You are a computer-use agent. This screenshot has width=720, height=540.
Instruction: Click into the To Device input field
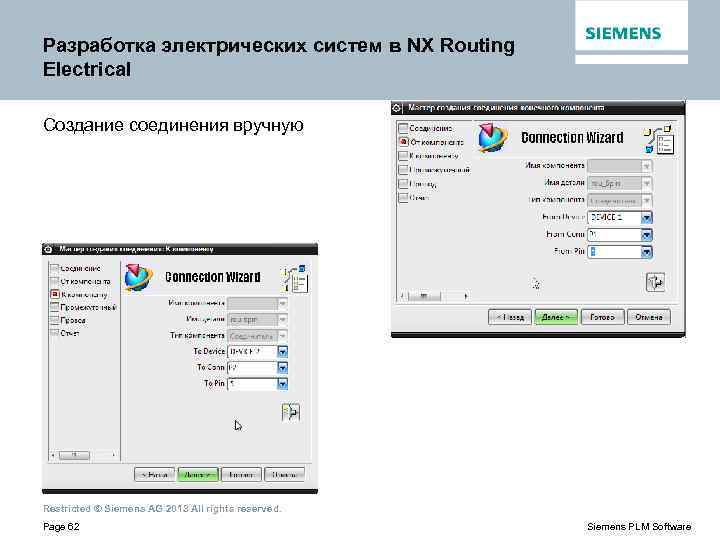coord(253,352)
